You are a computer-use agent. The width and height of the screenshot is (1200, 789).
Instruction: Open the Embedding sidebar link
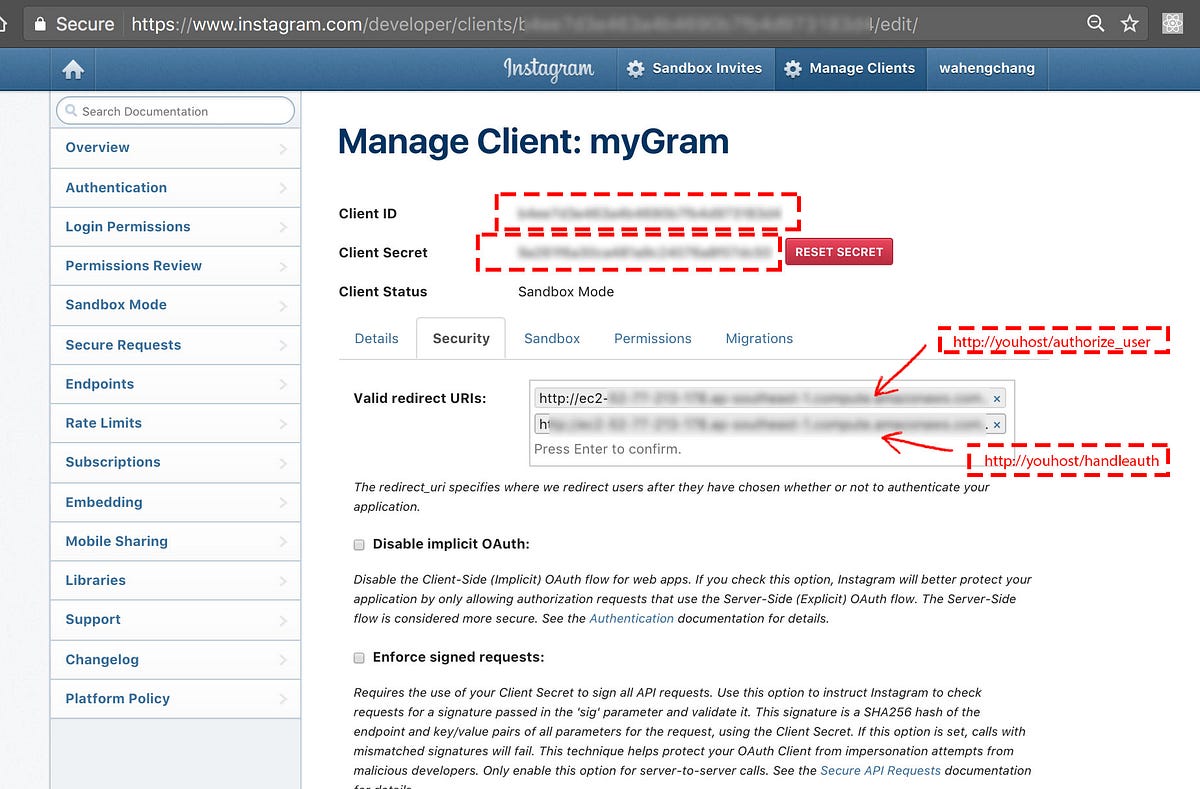click(175, 502)
